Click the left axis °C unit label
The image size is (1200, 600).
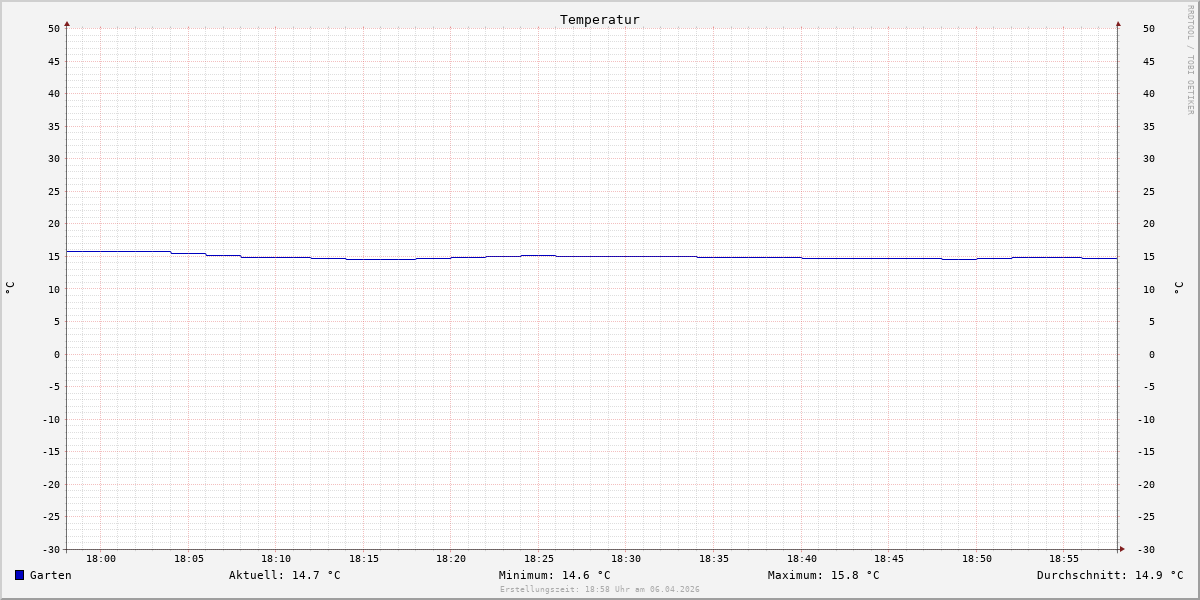[10, 288]
